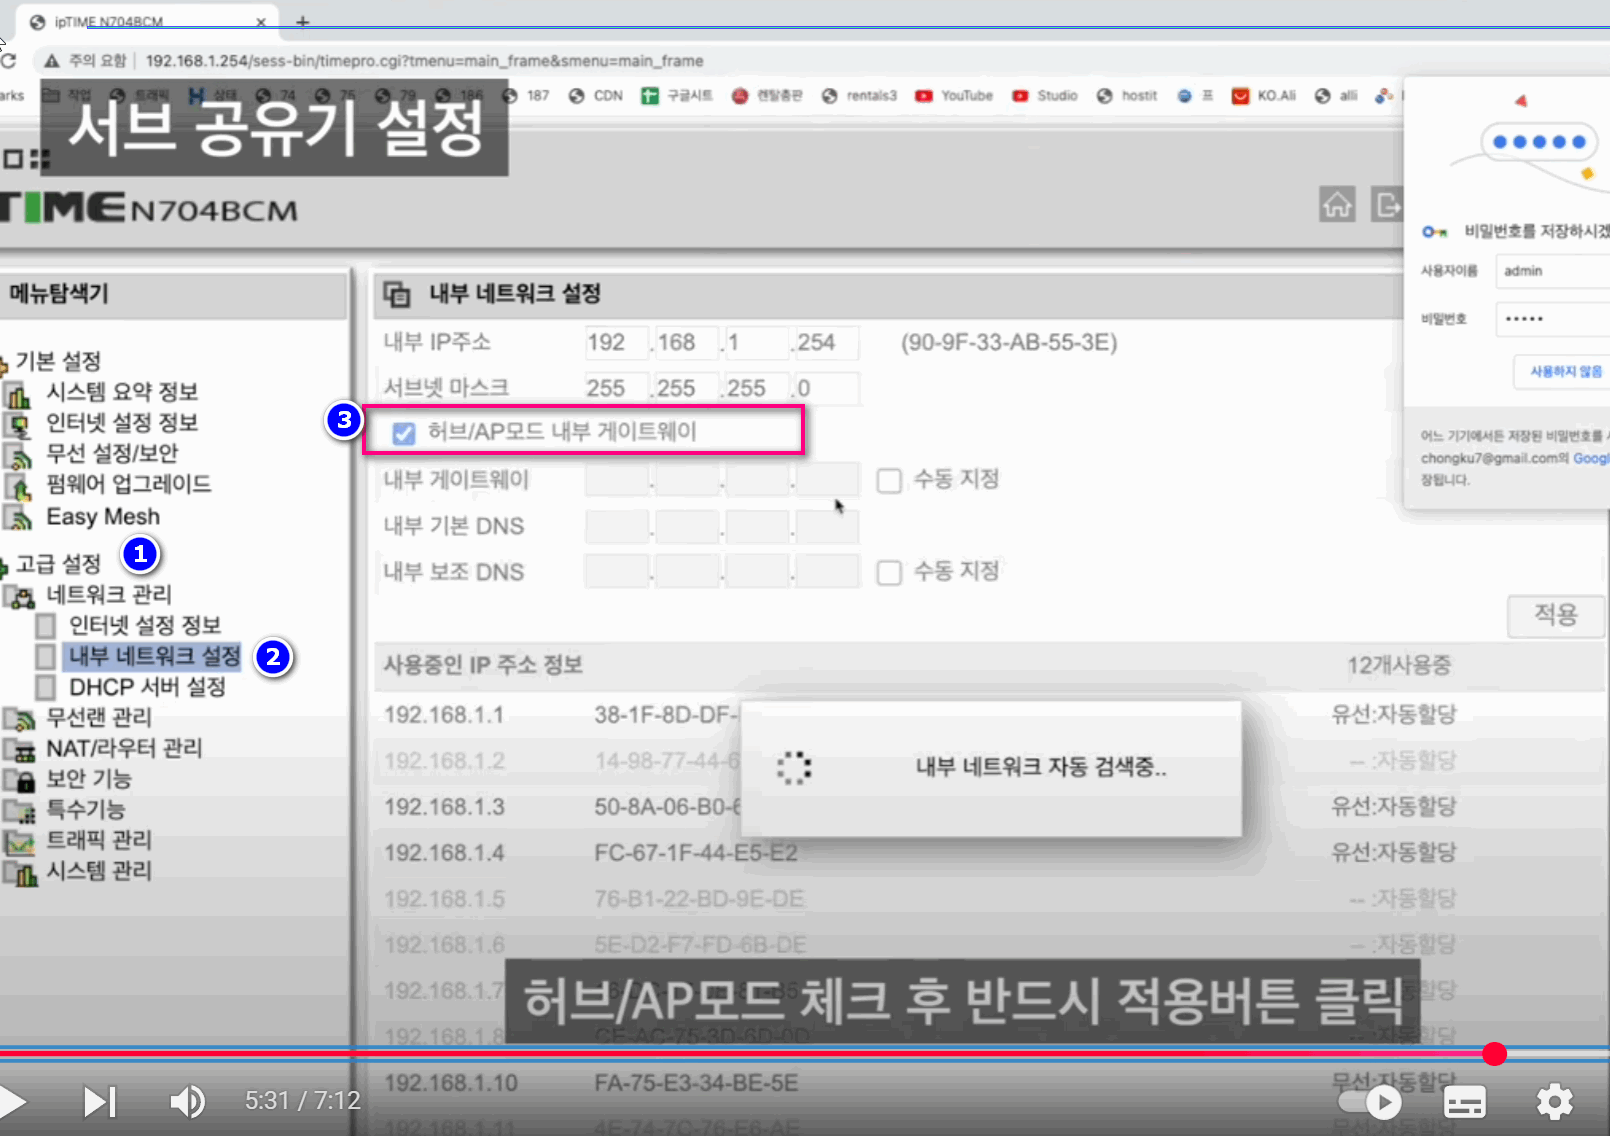Toggle the 허브/AP모드 내부 게이트웨이 checkbox

(404, 433)
